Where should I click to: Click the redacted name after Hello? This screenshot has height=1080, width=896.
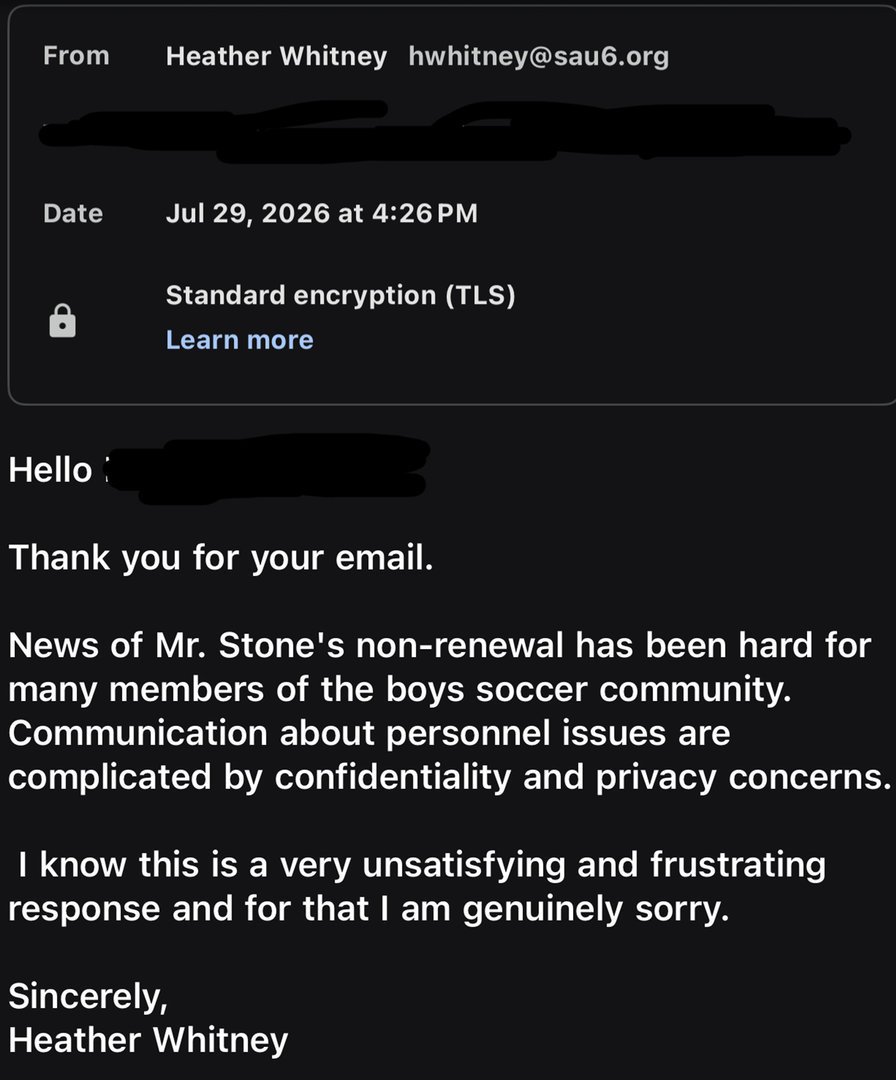click(269, 468)
